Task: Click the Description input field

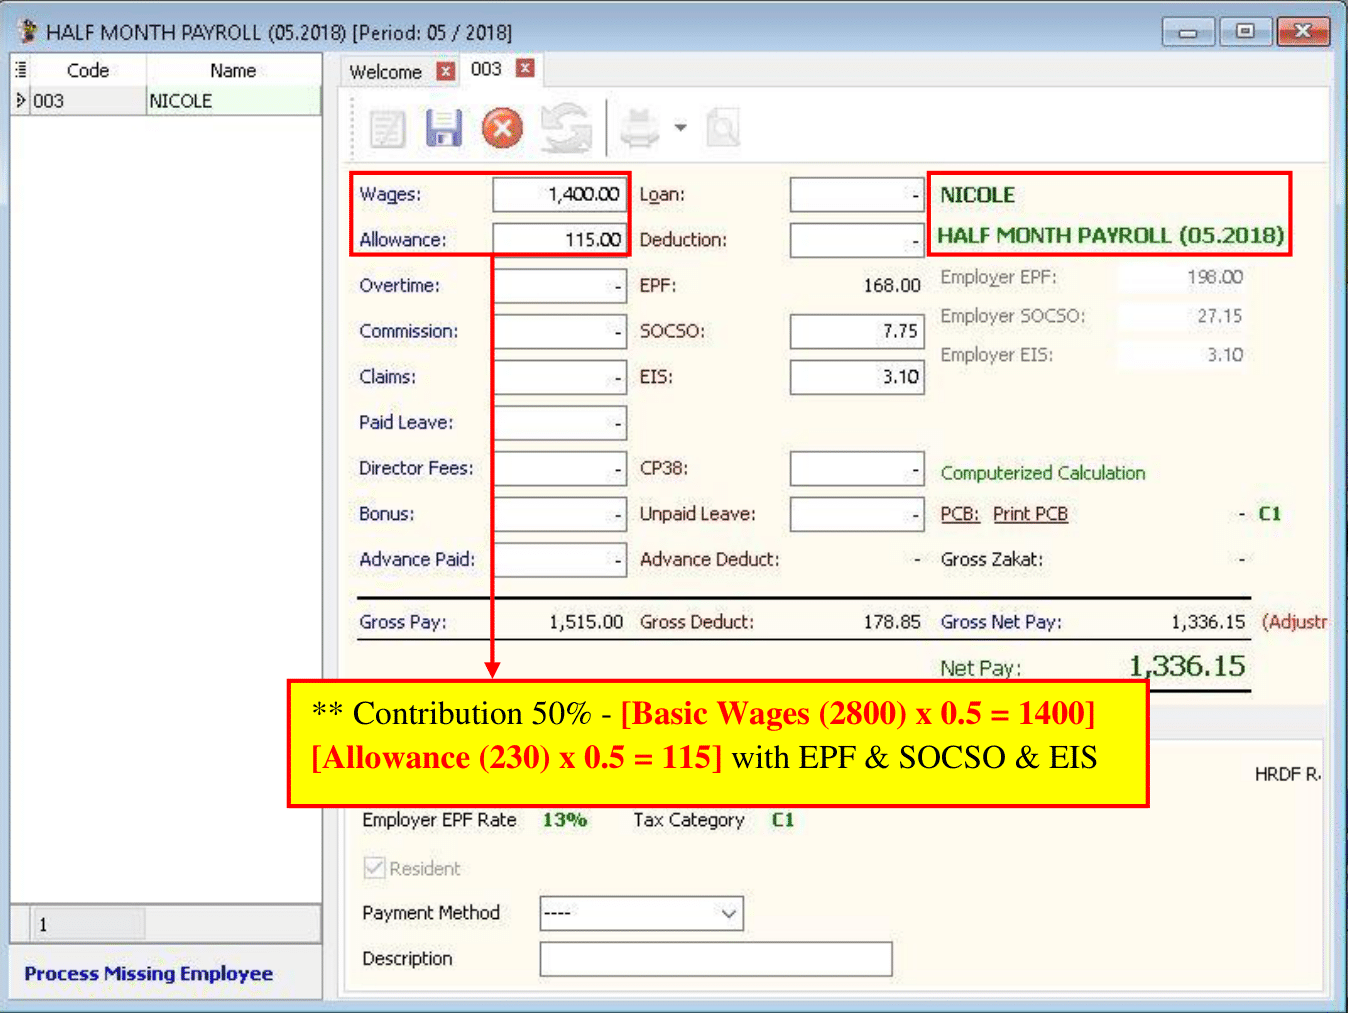Action: click(x=715, y=959)
